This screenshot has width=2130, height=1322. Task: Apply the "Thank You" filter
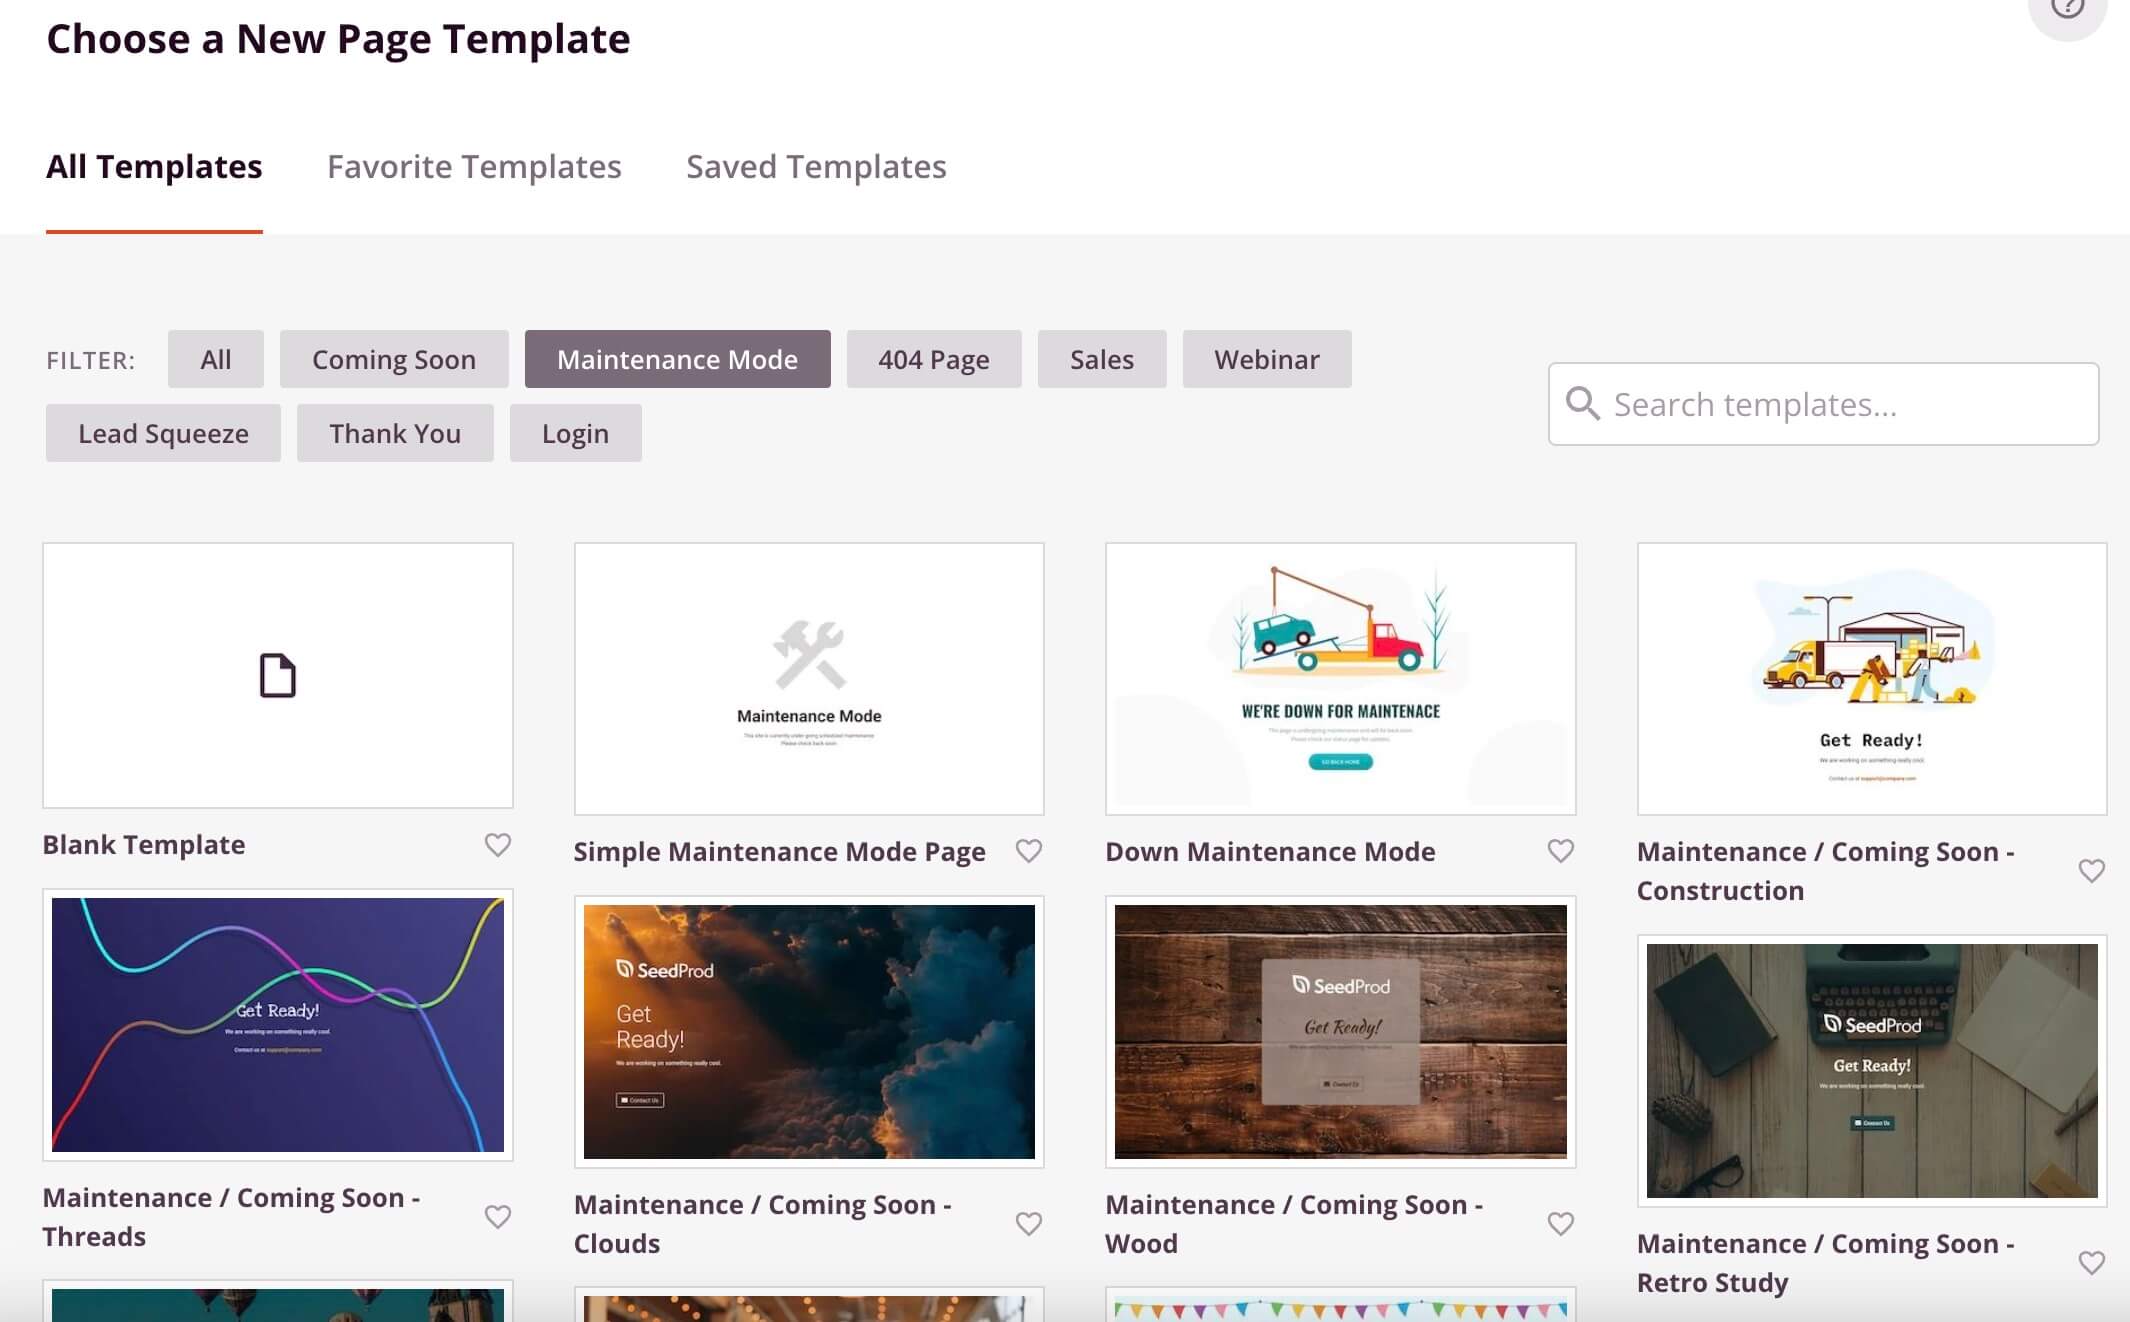click(x=394, y=432)
